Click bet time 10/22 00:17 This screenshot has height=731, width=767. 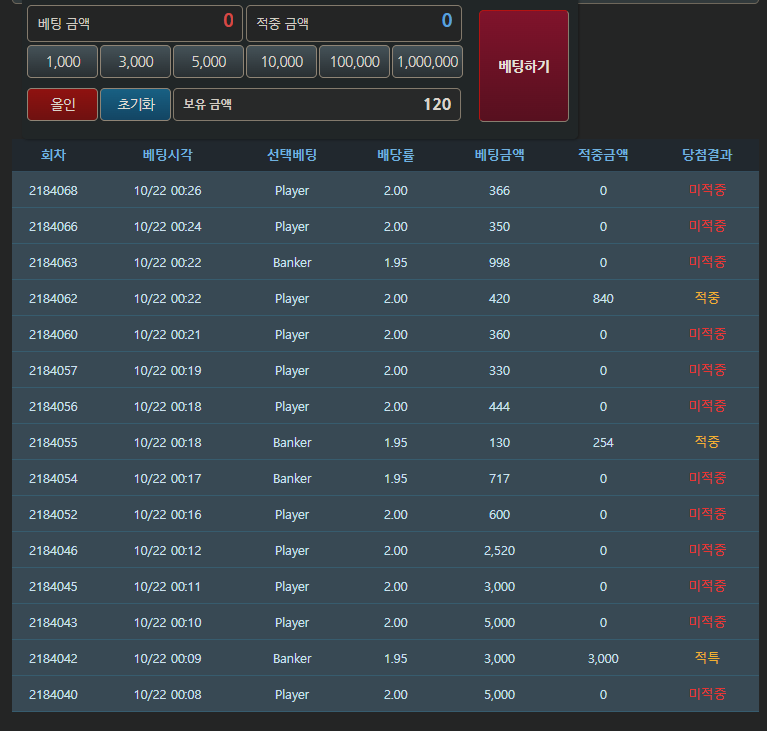coord(168,479)
